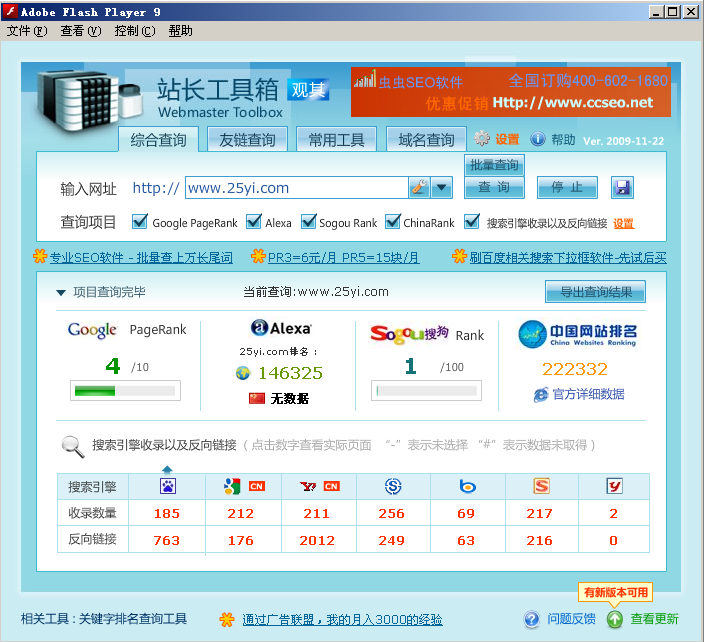Click the Alexa rank number 146325

[x=290, y=373]
